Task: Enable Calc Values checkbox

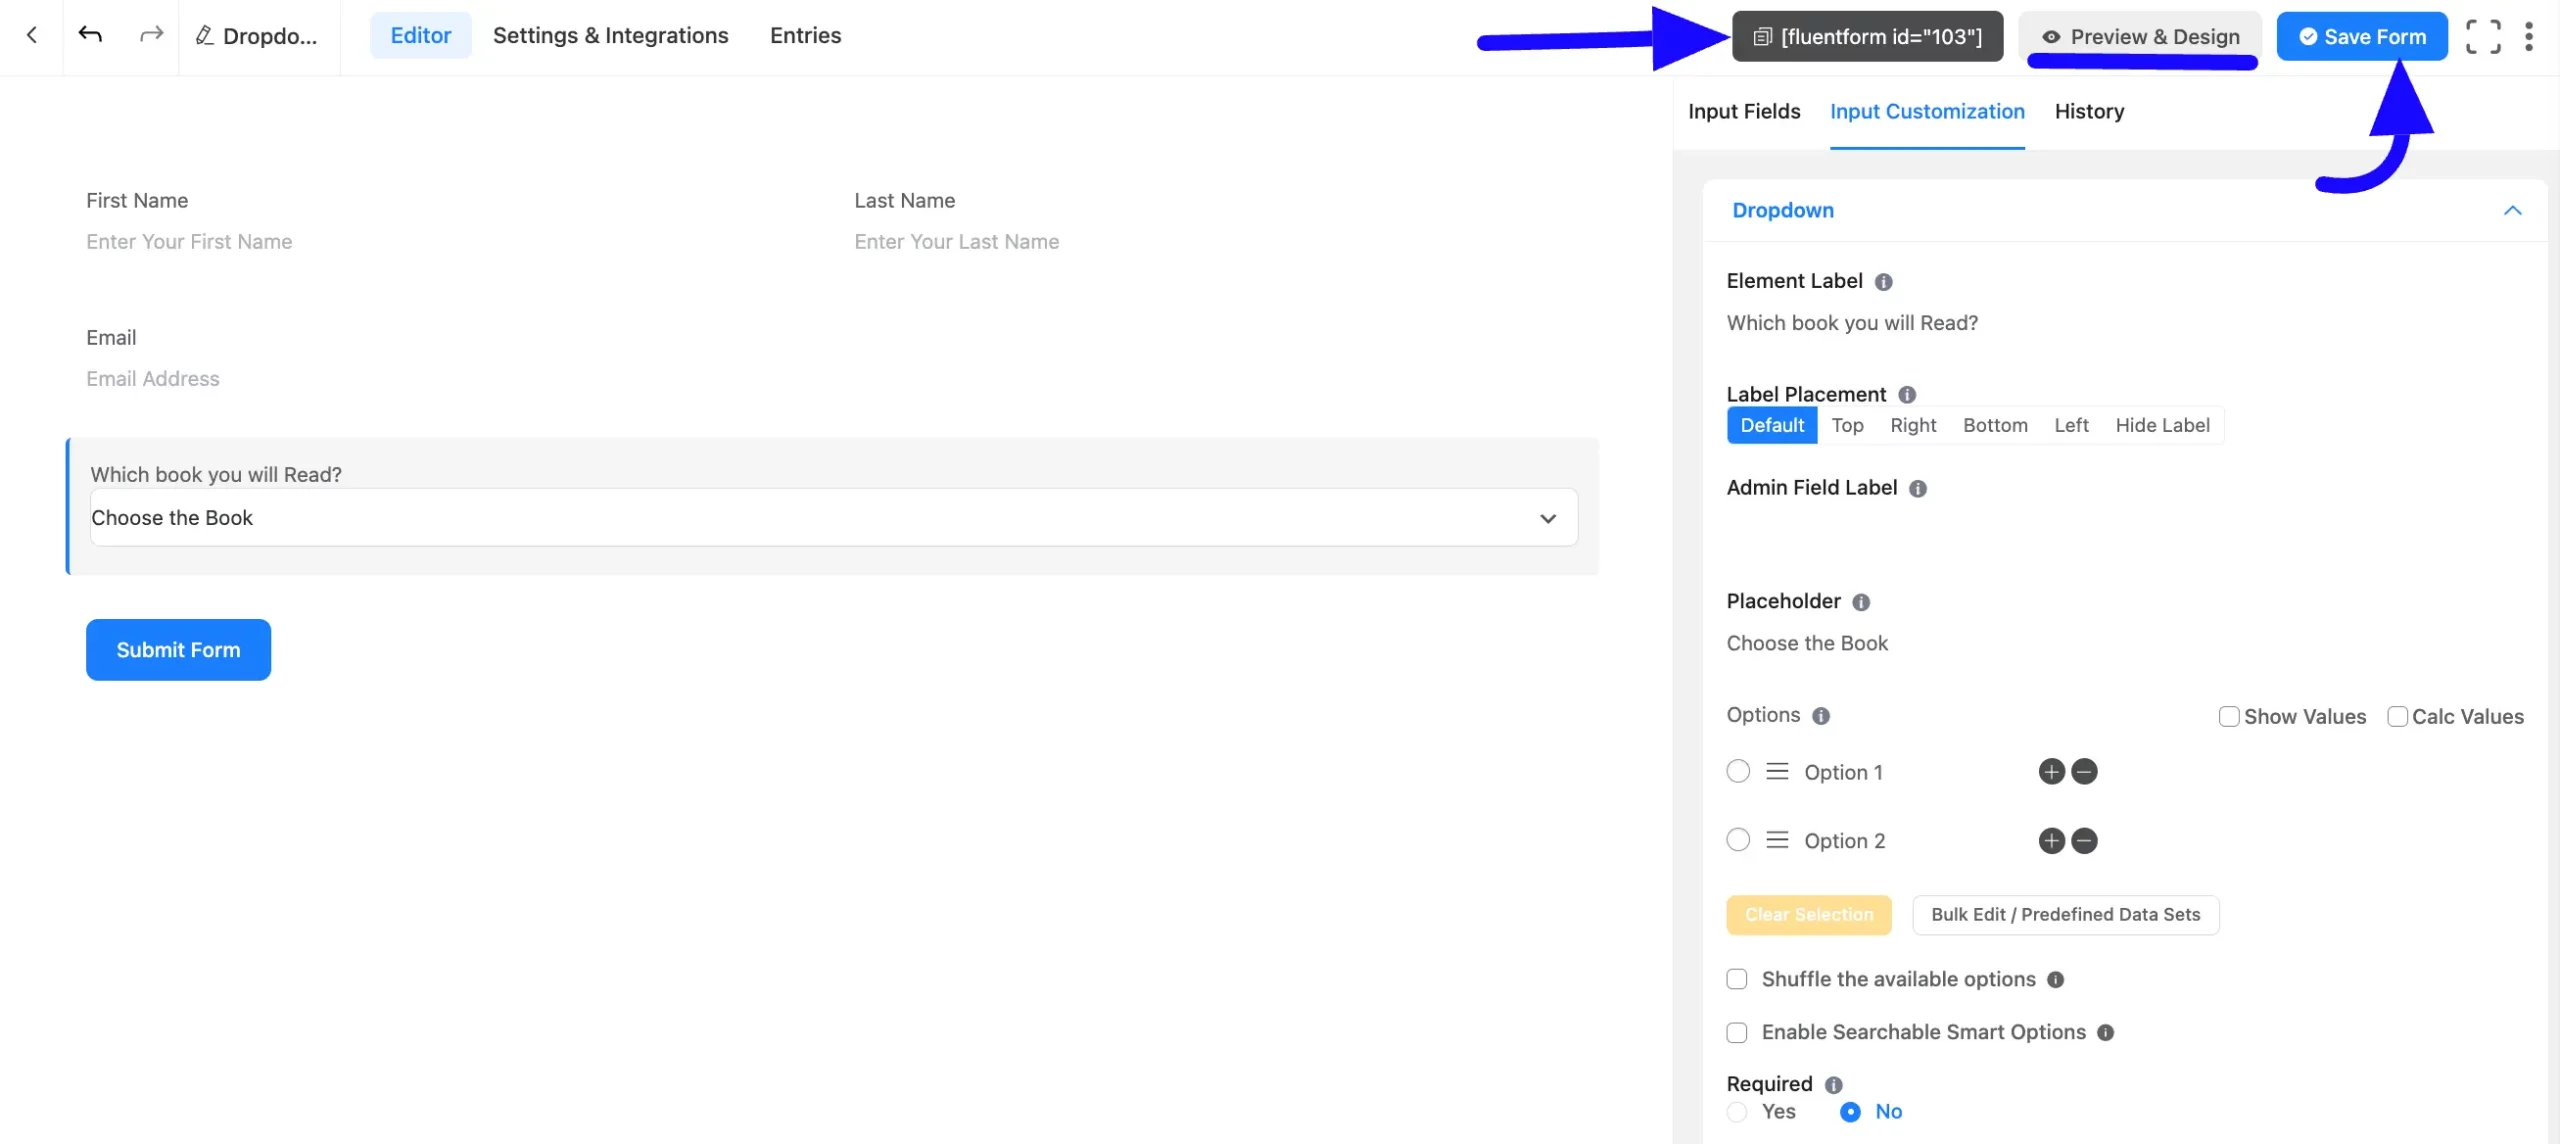Action: click(2397, 717)
